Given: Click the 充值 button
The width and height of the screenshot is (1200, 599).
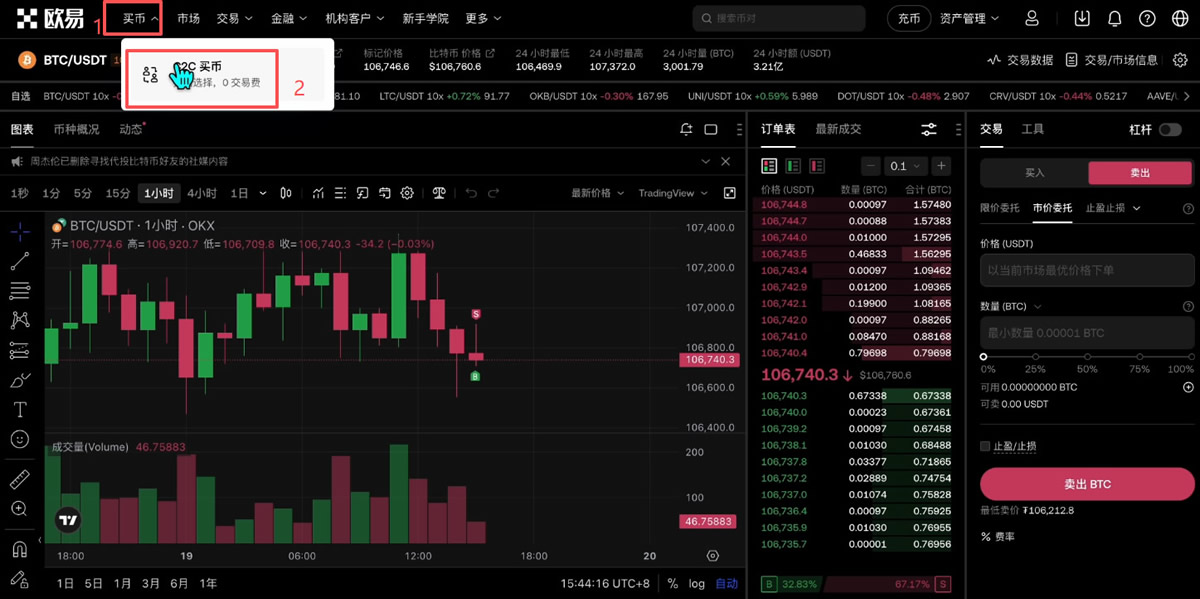Looking at the screenshot, I should (908, 17).
